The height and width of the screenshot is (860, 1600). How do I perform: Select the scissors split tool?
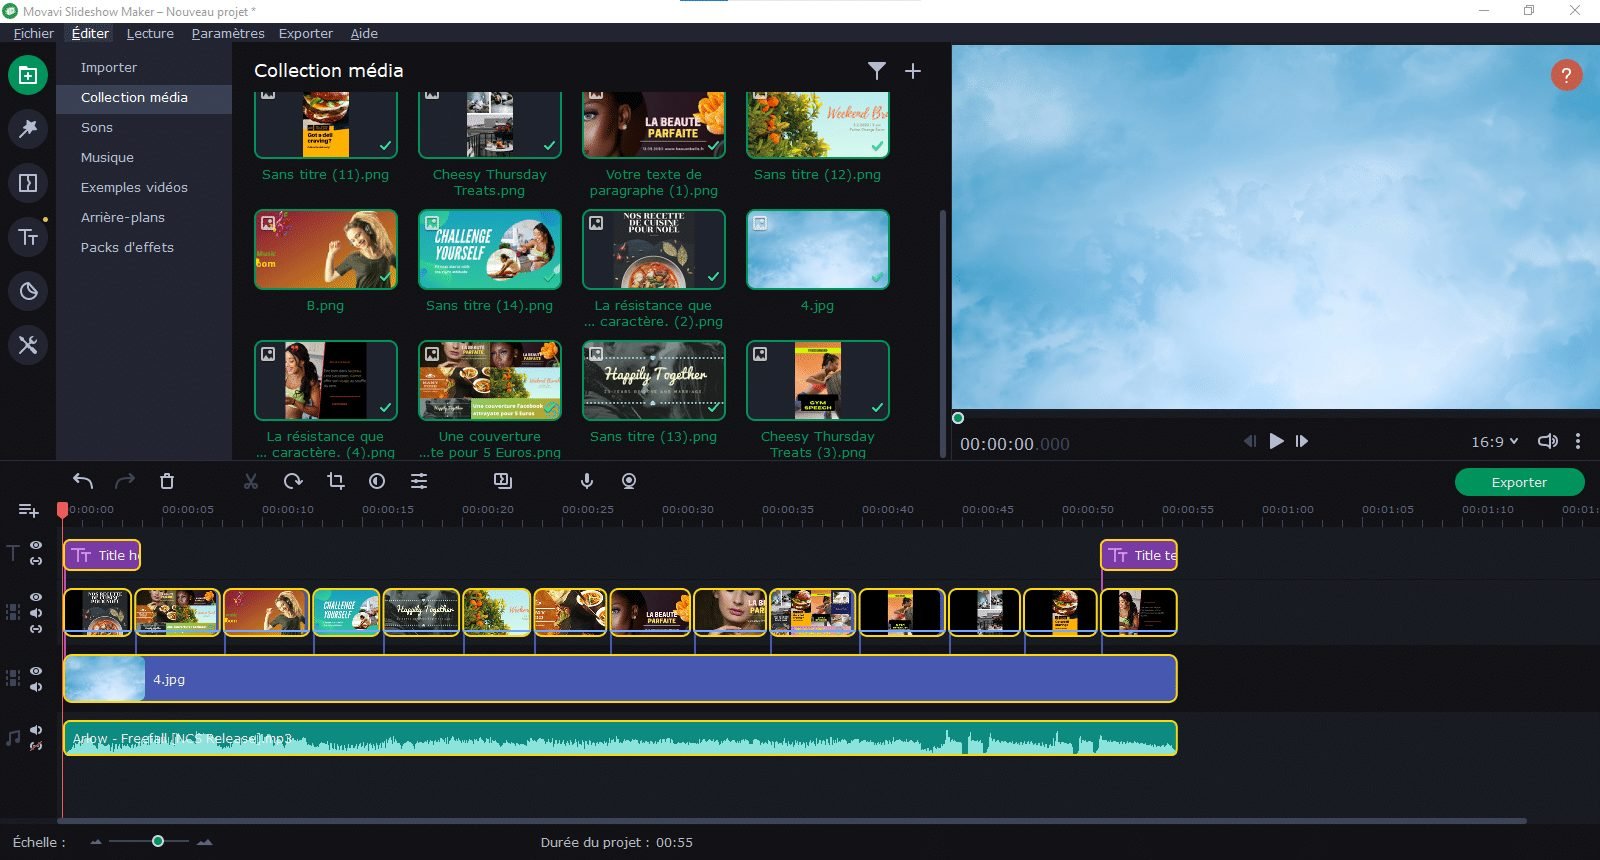coord(251,482)
